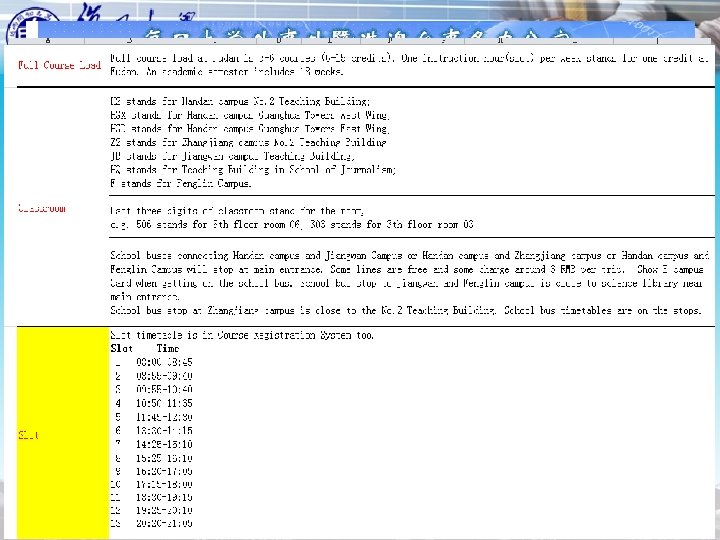The width and height of the screenshot is (720, 540).
Task: Select line 'F stands for Fenglin Campus'
Action: [x=181, y=184]
